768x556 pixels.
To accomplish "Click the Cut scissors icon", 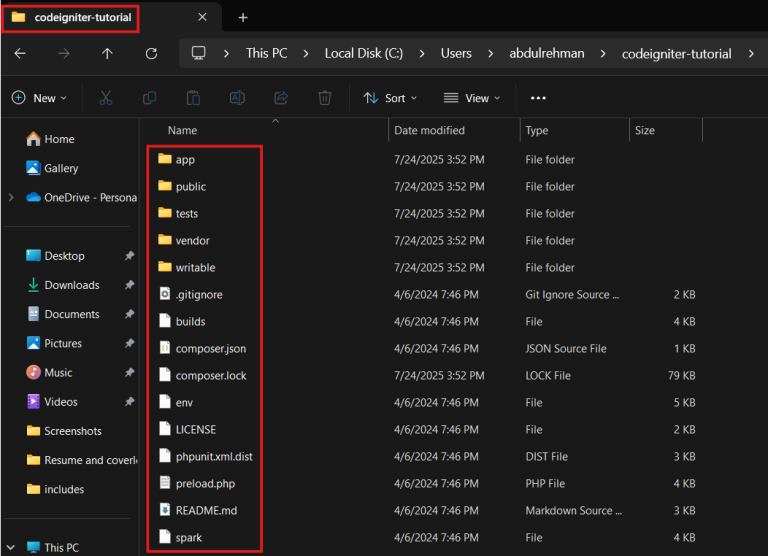I will point(106,98).
